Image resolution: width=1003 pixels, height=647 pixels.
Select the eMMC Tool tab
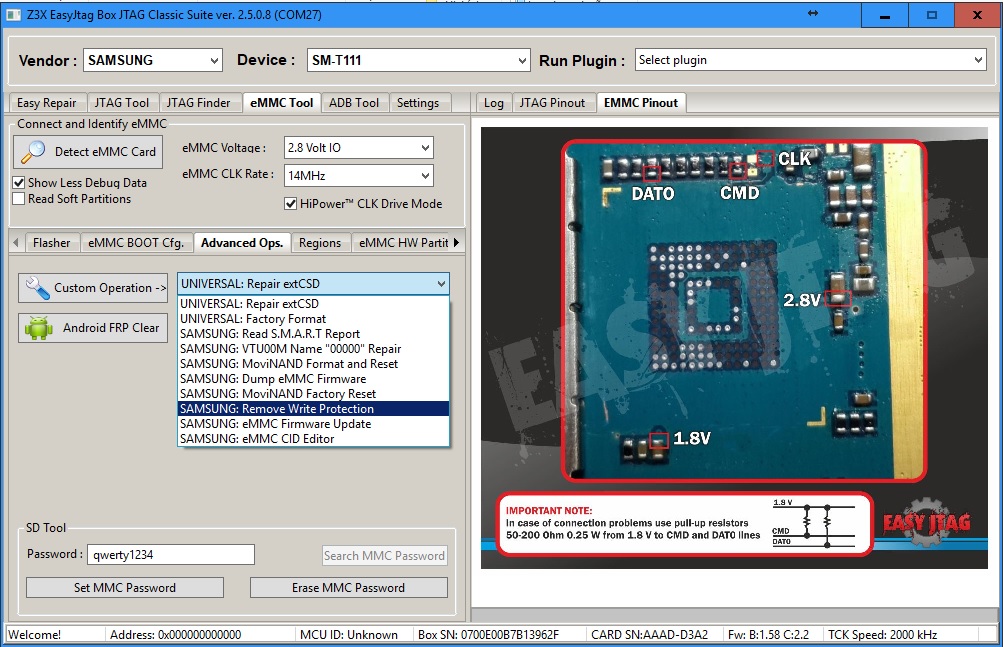coord(281,103)
